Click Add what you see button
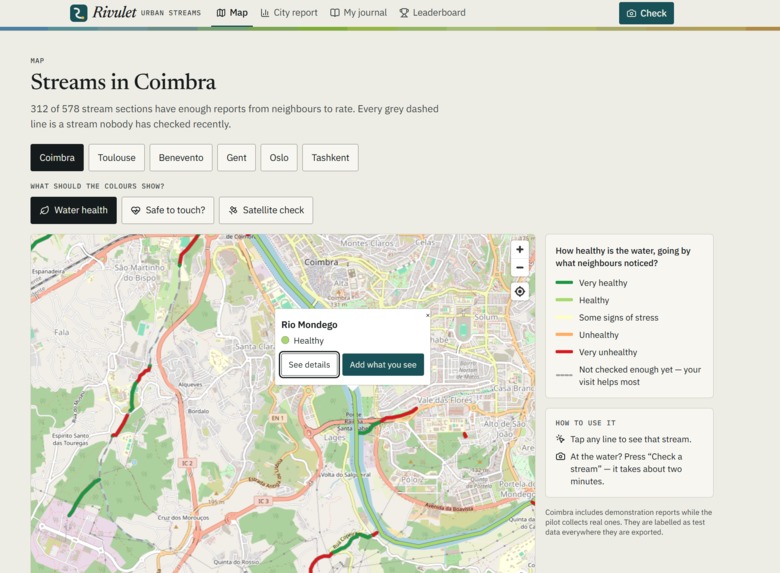The image size is (780, 573). pos(383,365)
